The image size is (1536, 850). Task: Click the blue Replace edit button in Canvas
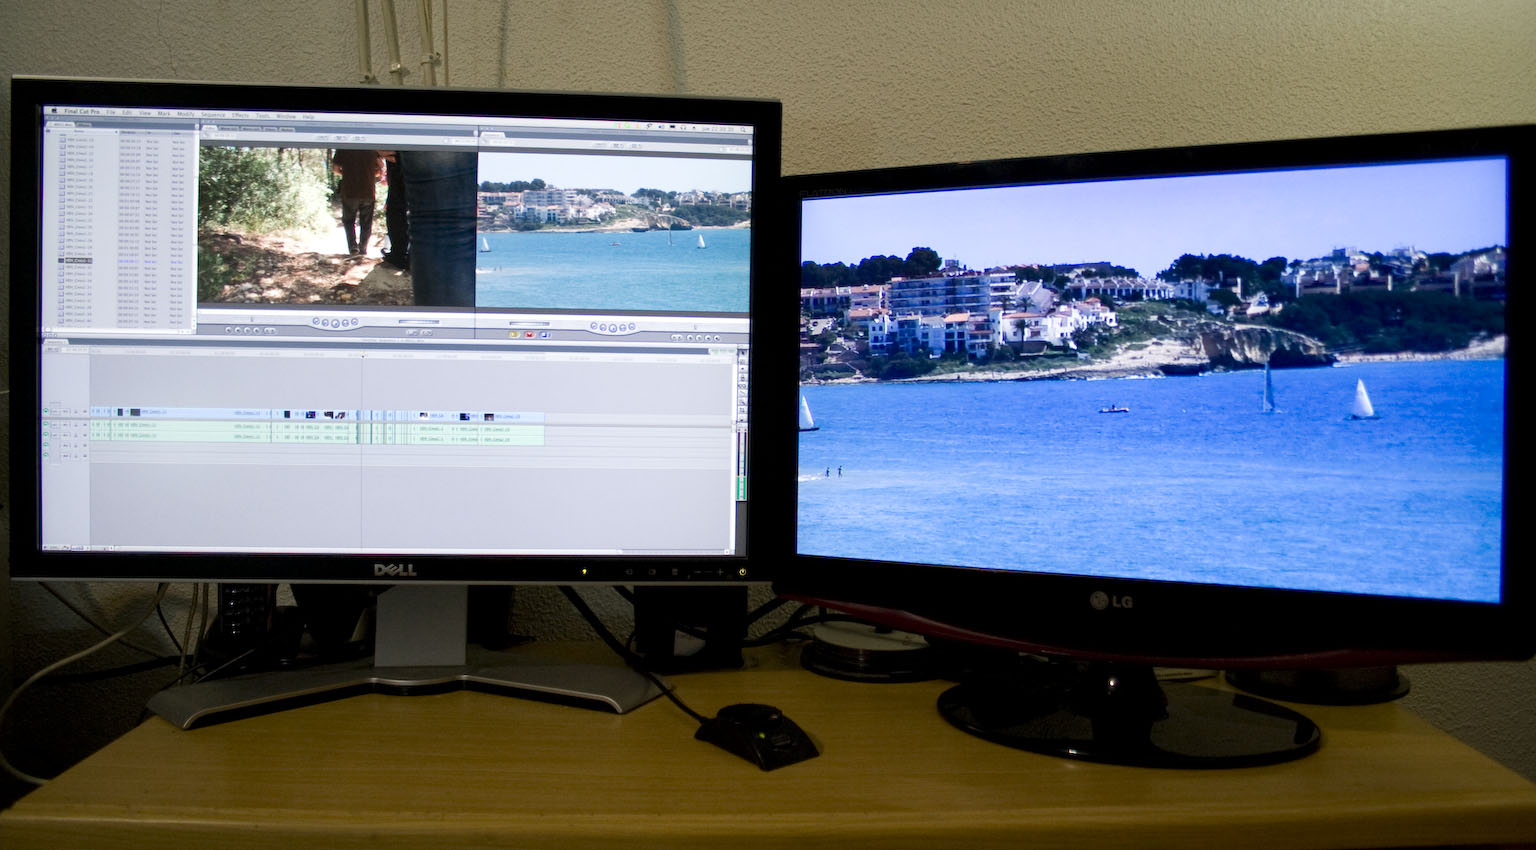pyautogui.click(x=545, y=335)
